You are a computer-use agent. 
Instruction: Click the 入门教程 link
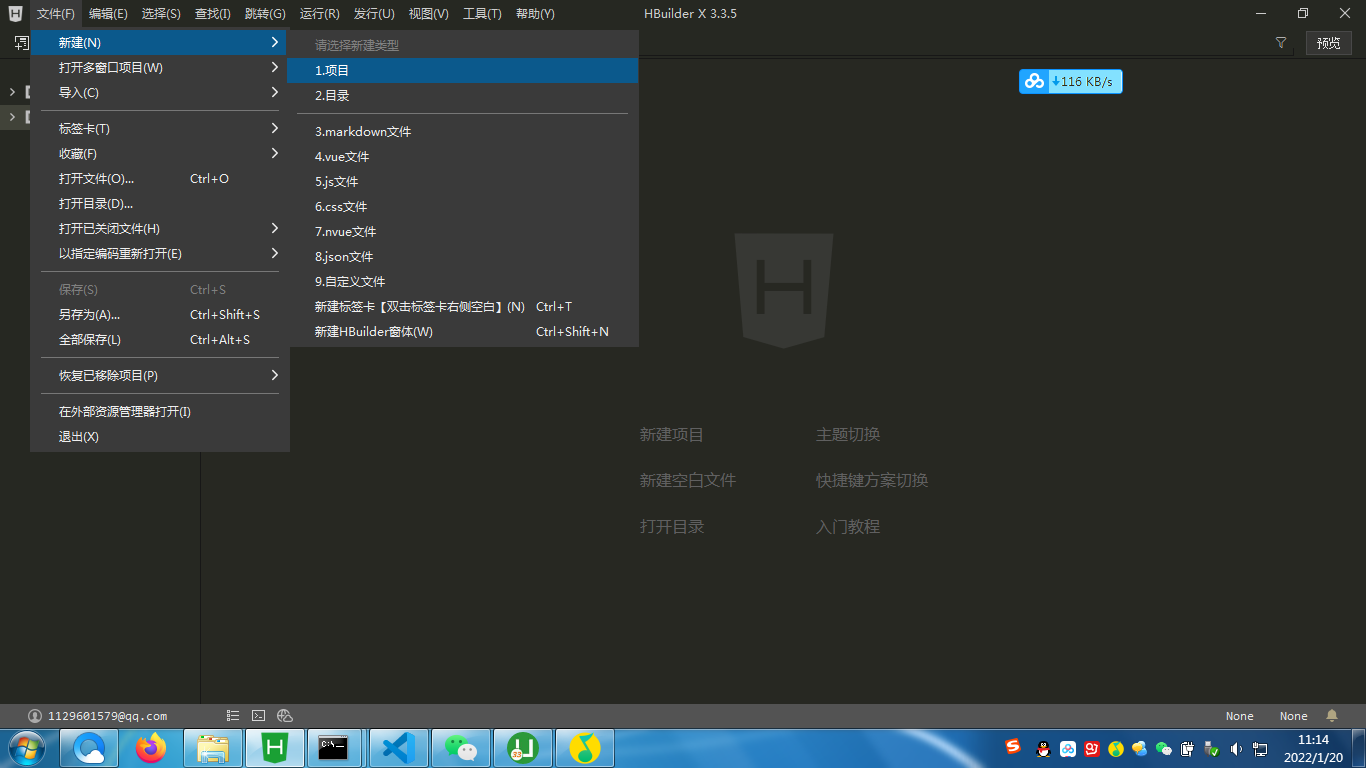pos(848,526)
